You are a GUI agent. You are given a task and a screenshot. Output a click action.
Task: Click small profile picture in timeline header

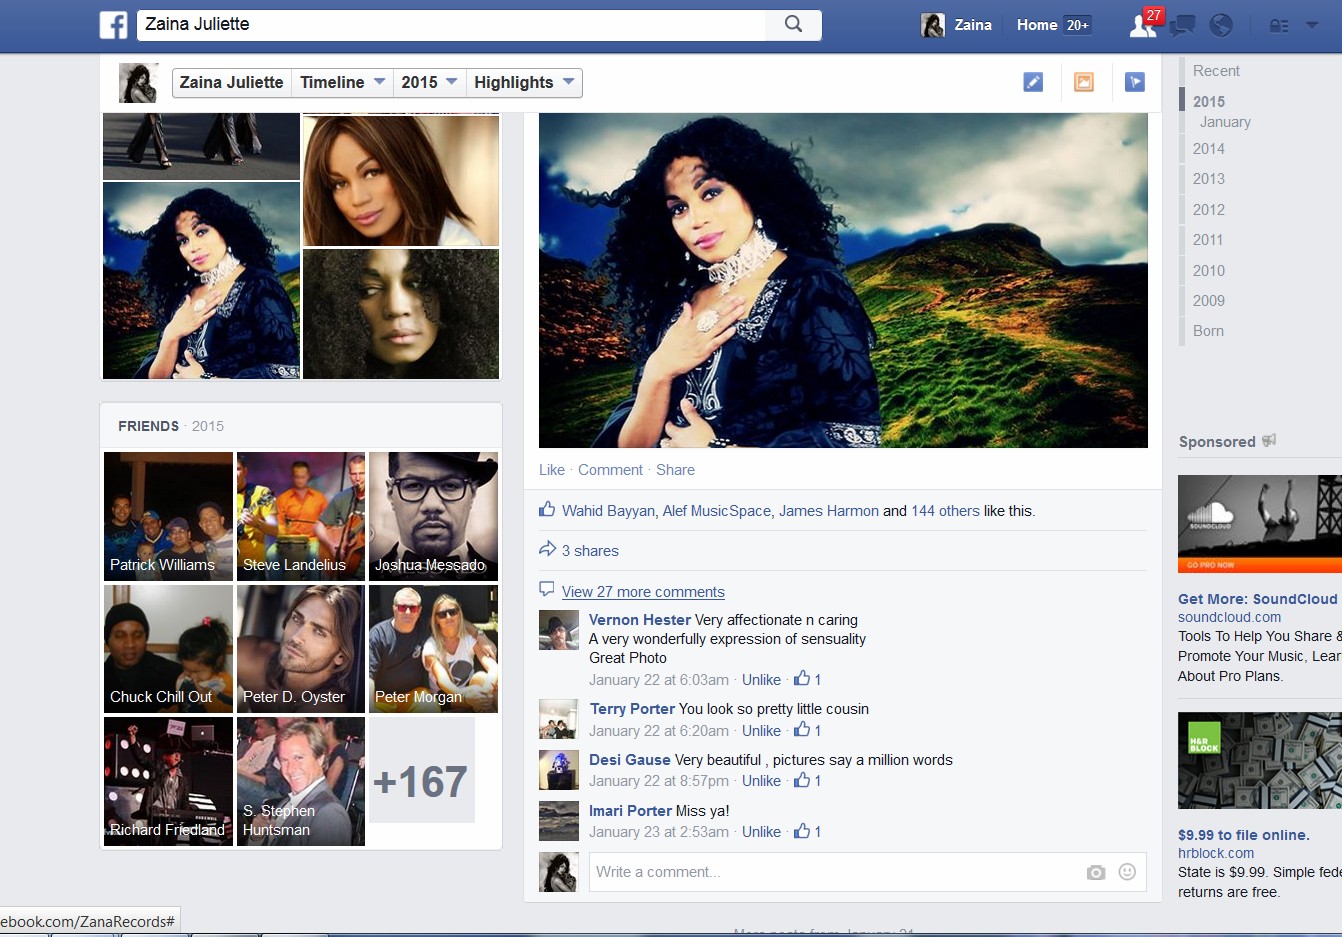(x=138, y=83)
